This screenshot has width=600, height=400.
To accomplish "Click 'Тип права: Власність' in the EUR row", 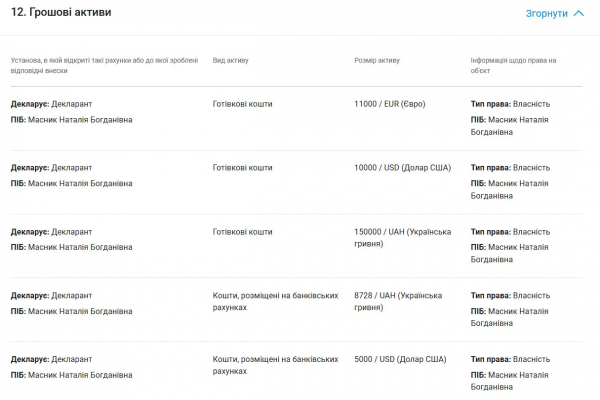I will tap(510, 104).
